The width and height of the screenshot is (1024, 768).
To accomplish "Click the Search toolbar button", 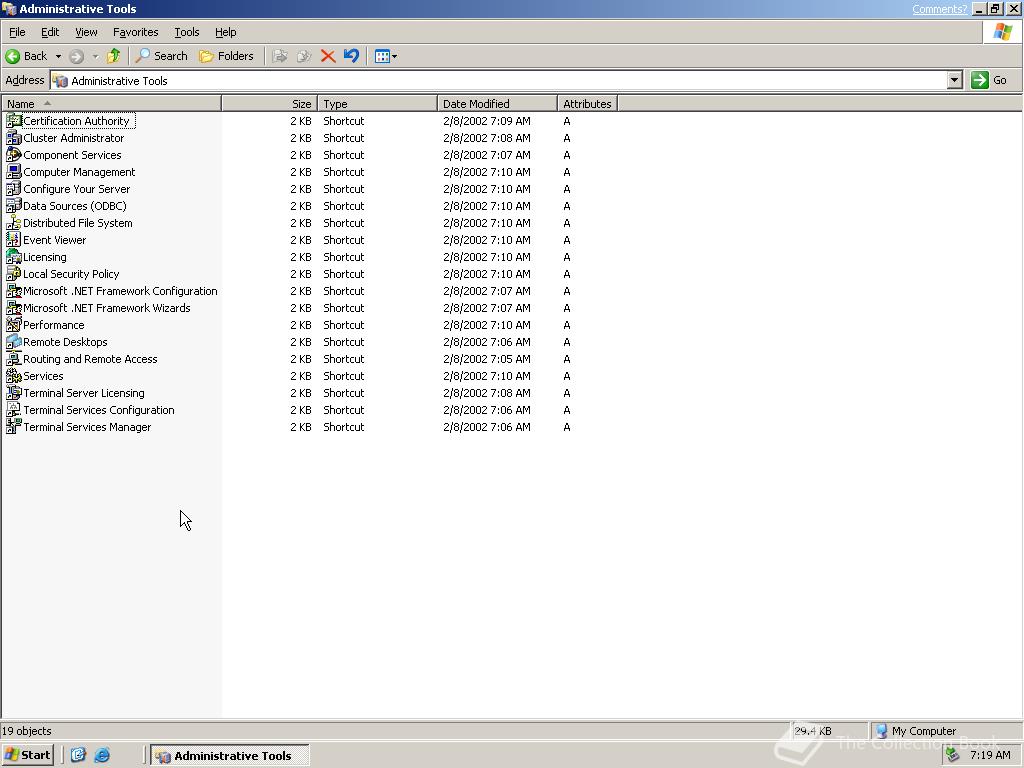I will 161,56.
